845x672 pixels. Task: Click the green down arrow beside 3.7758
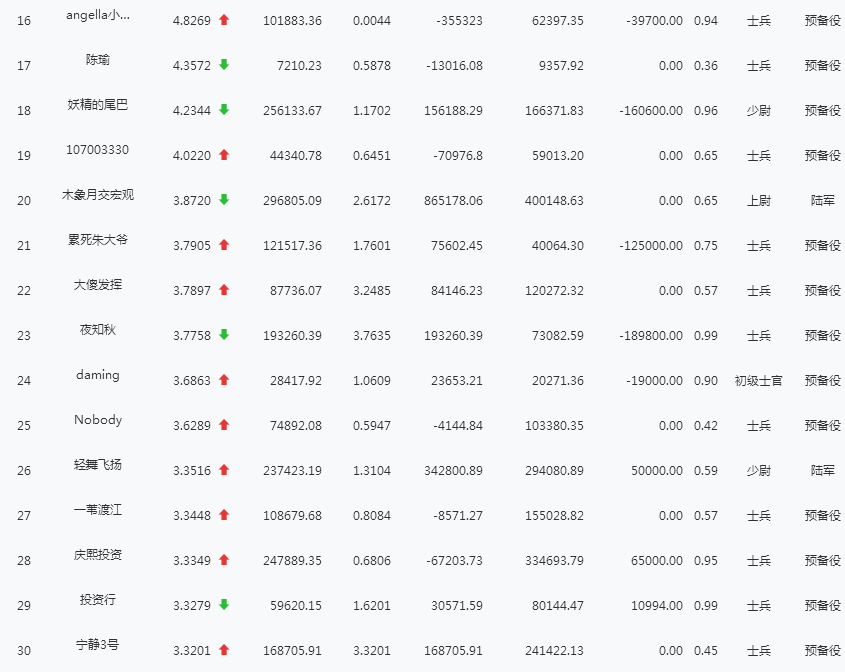click(x=224, y=335)
